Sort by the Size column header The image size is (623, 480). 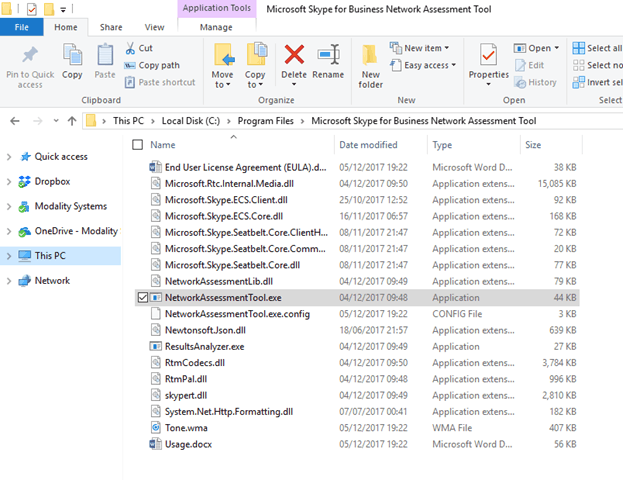point(533,145)
